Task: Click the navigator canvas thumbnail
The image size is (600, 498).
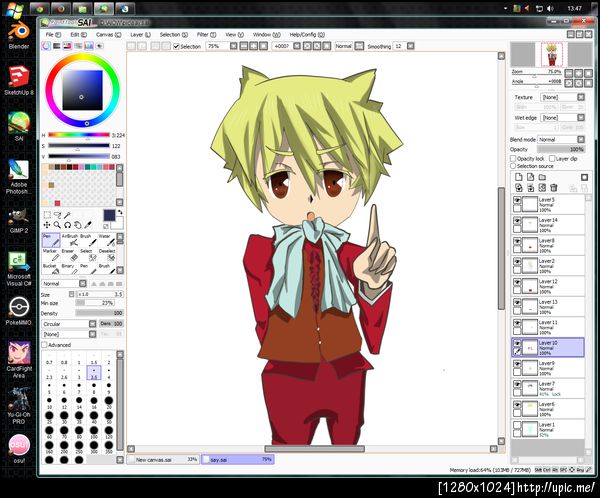Action: coord(551,55)
